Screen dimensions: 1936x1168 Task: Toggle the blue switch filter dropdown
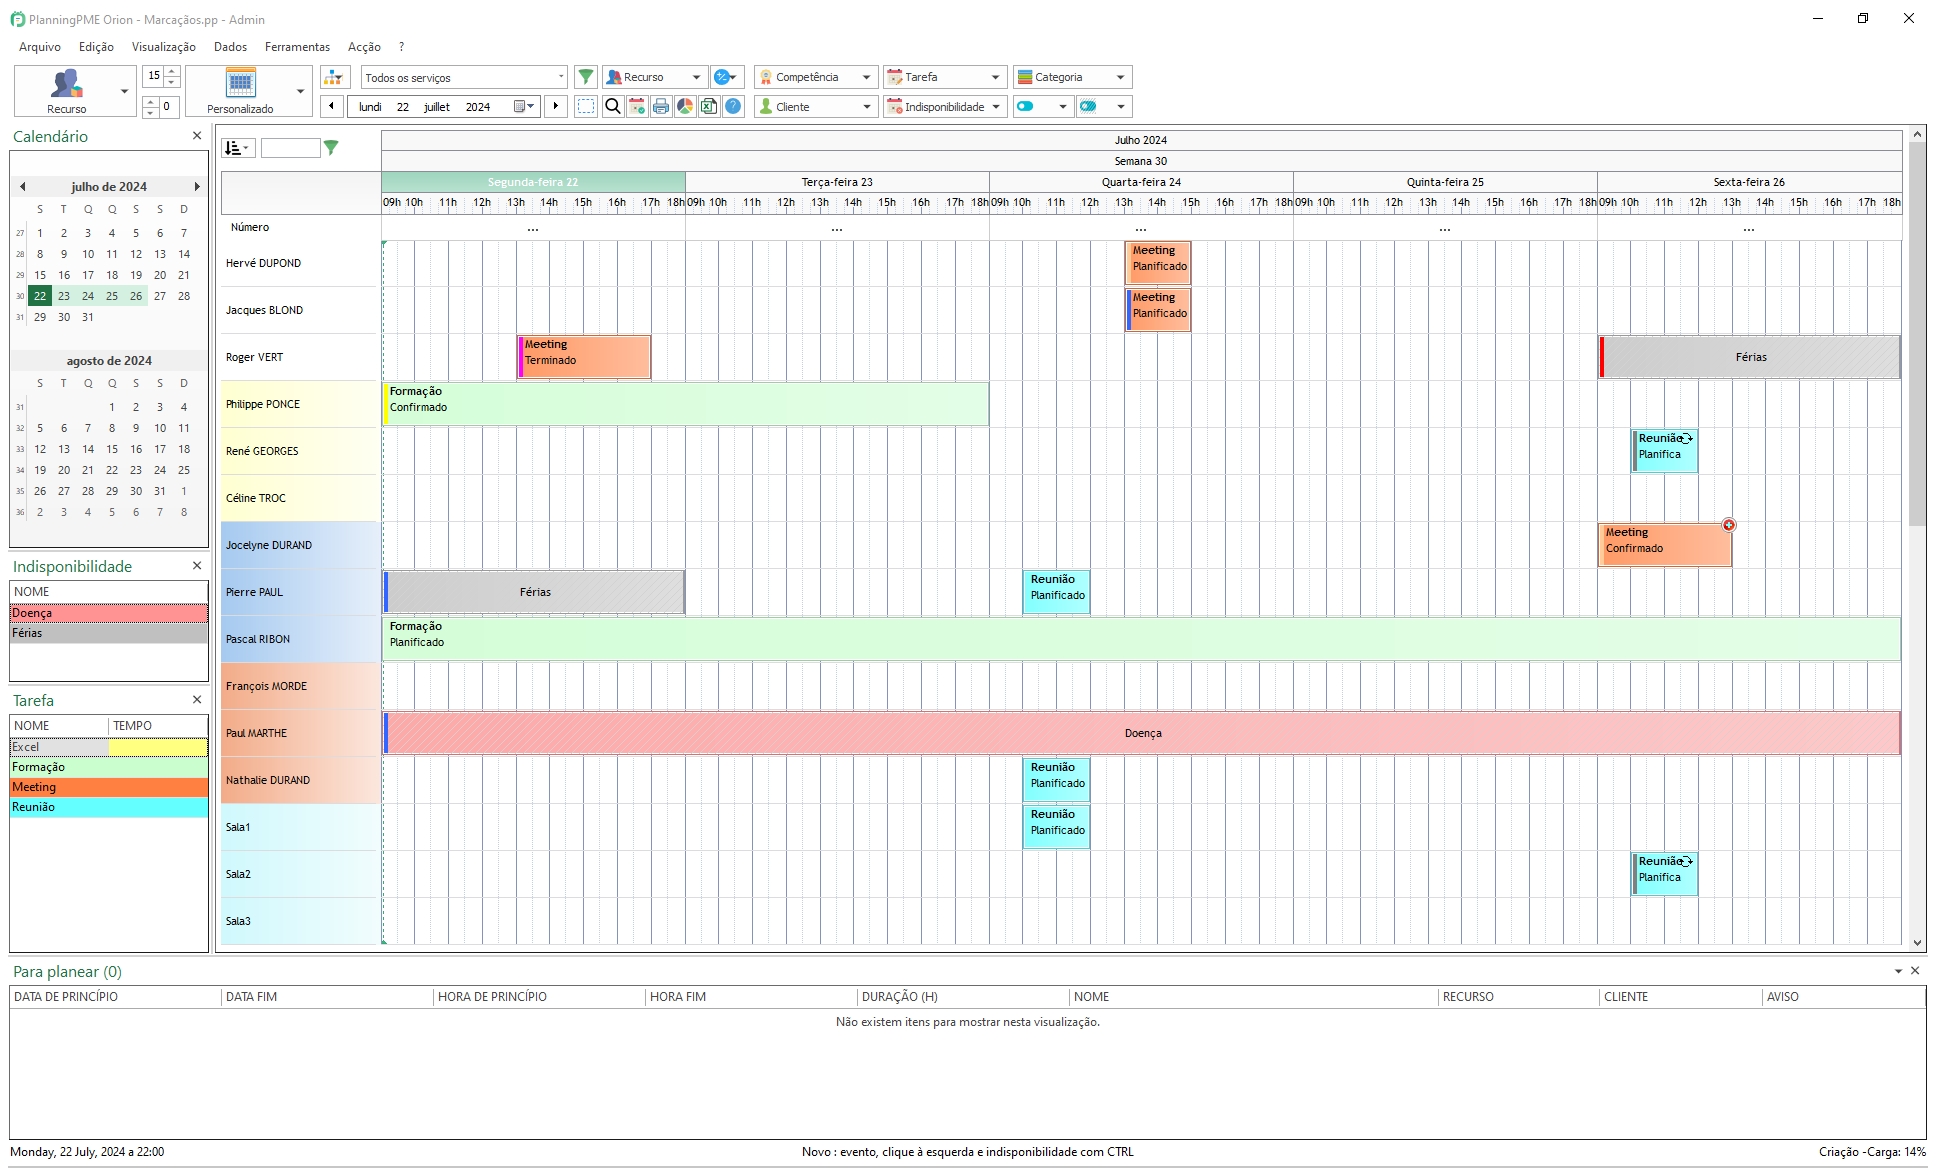1043,106
